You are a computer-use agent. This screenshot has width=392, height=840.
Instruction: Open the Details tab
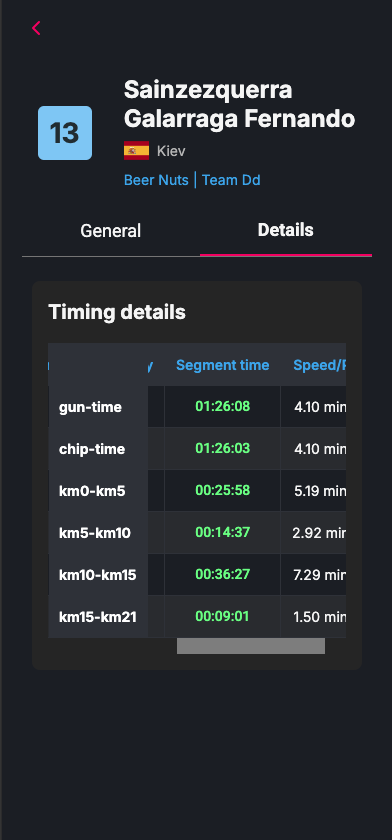pyautogui.click(x=285, y=230)
